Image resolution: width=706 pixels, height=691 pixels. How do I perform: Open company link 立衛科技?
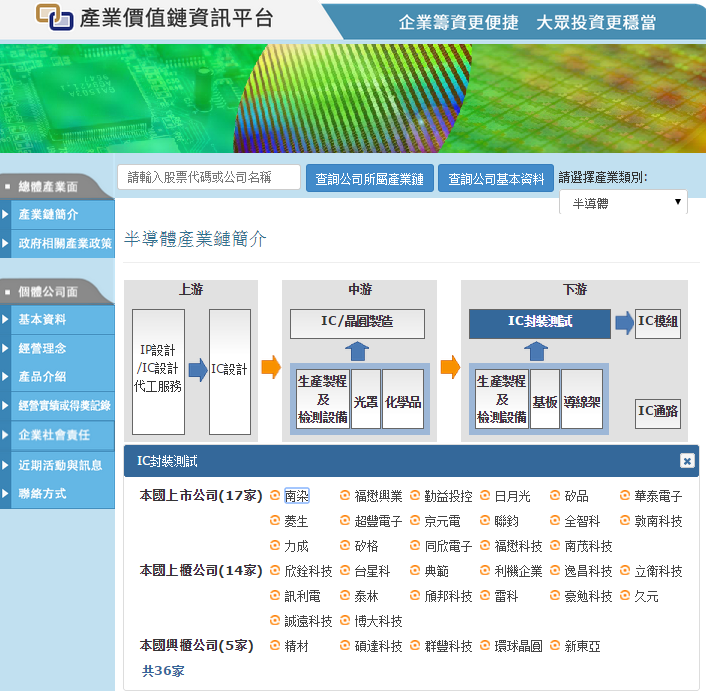tap(658, 571)
